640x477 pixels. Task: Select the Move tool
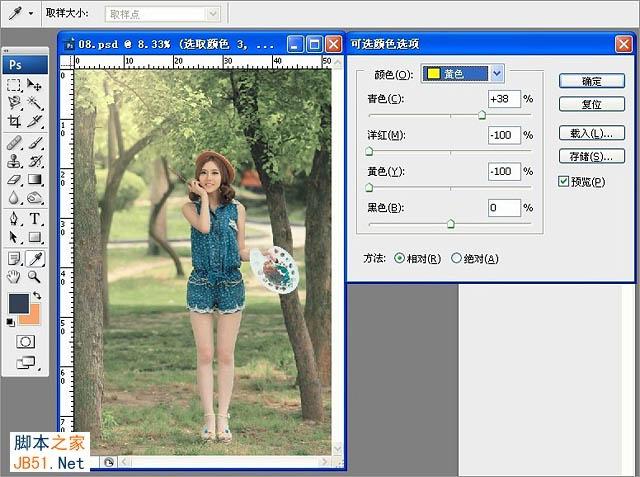click(x=35, y=85)
